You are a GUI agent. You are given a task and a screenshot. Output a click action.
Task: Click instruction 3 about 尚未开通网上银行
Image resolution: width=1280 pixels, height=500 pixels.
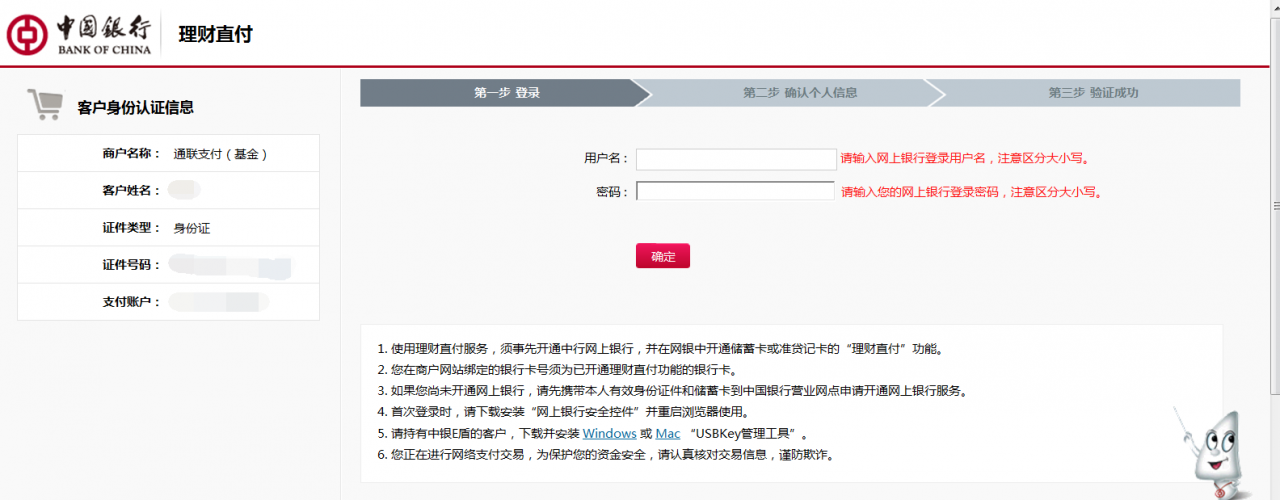(673, 391)
